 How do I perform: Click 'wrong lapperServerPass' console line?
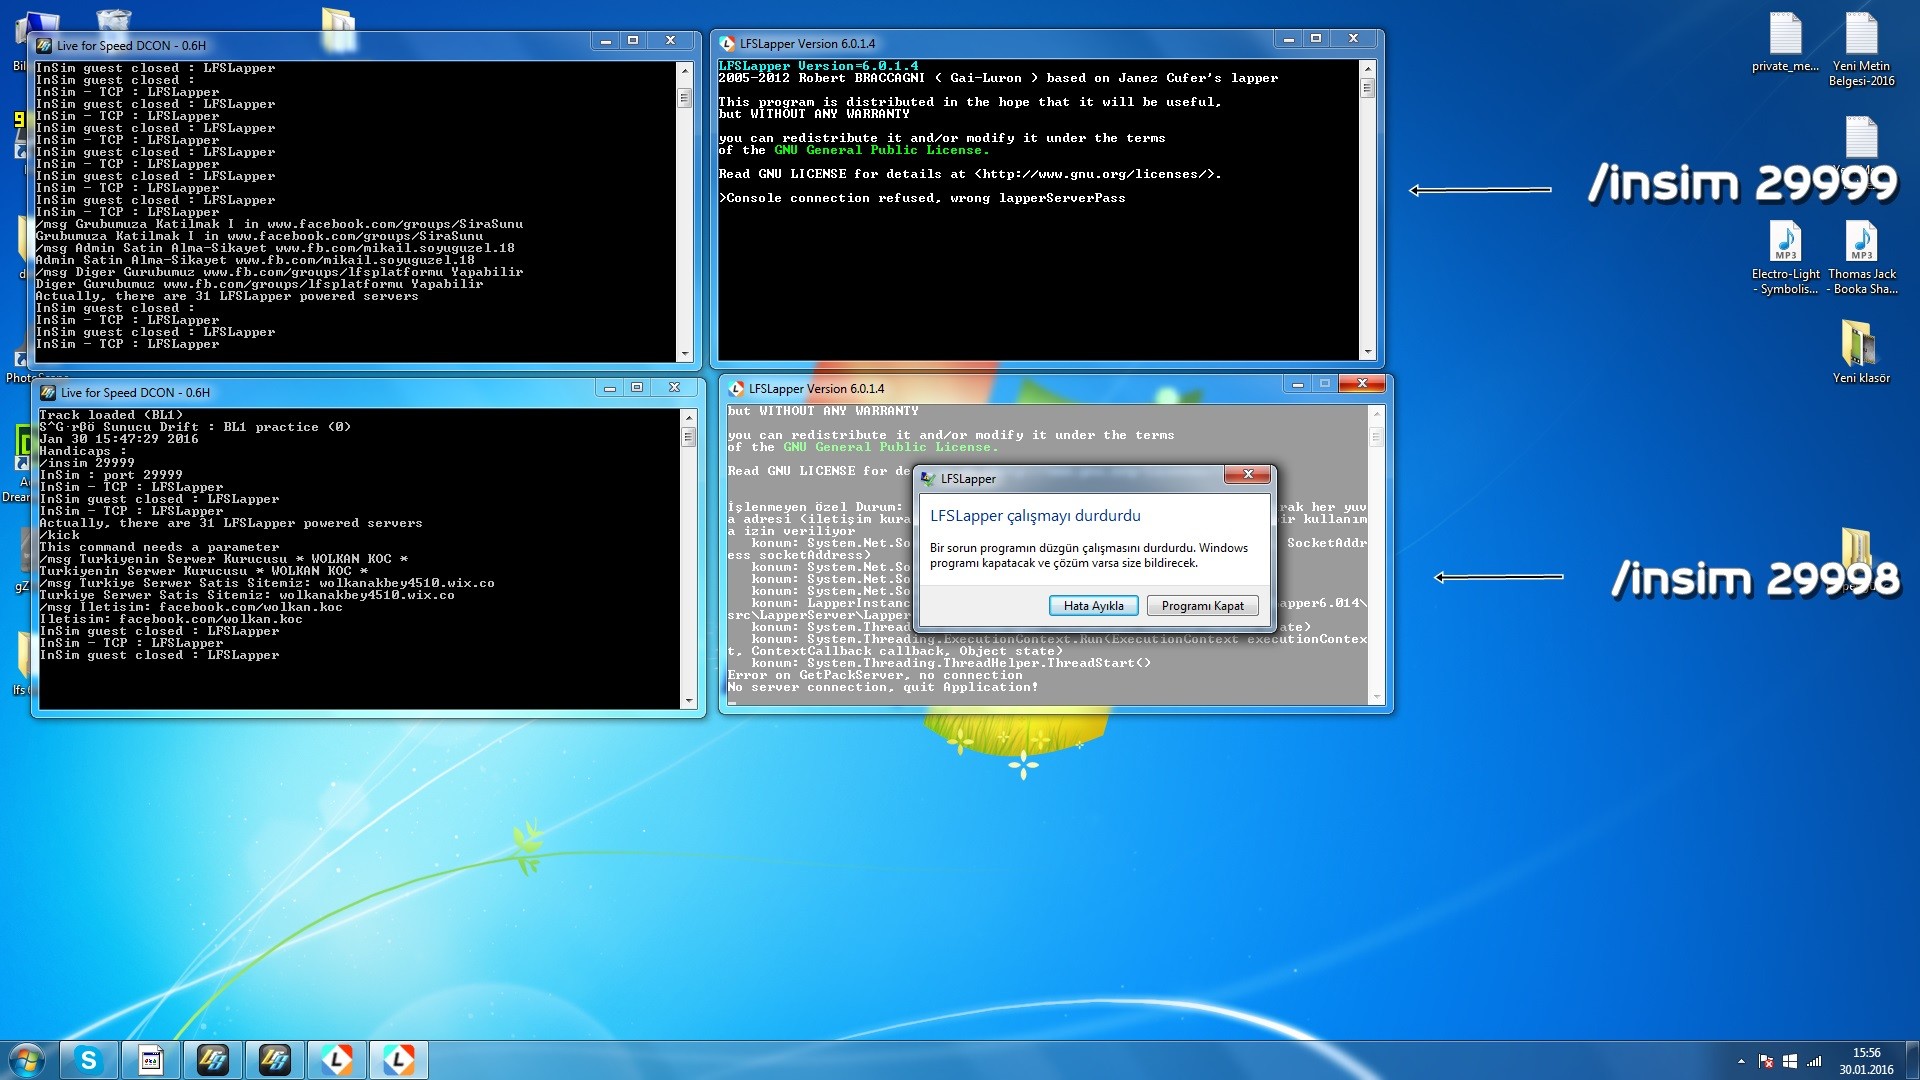point(922,198)
